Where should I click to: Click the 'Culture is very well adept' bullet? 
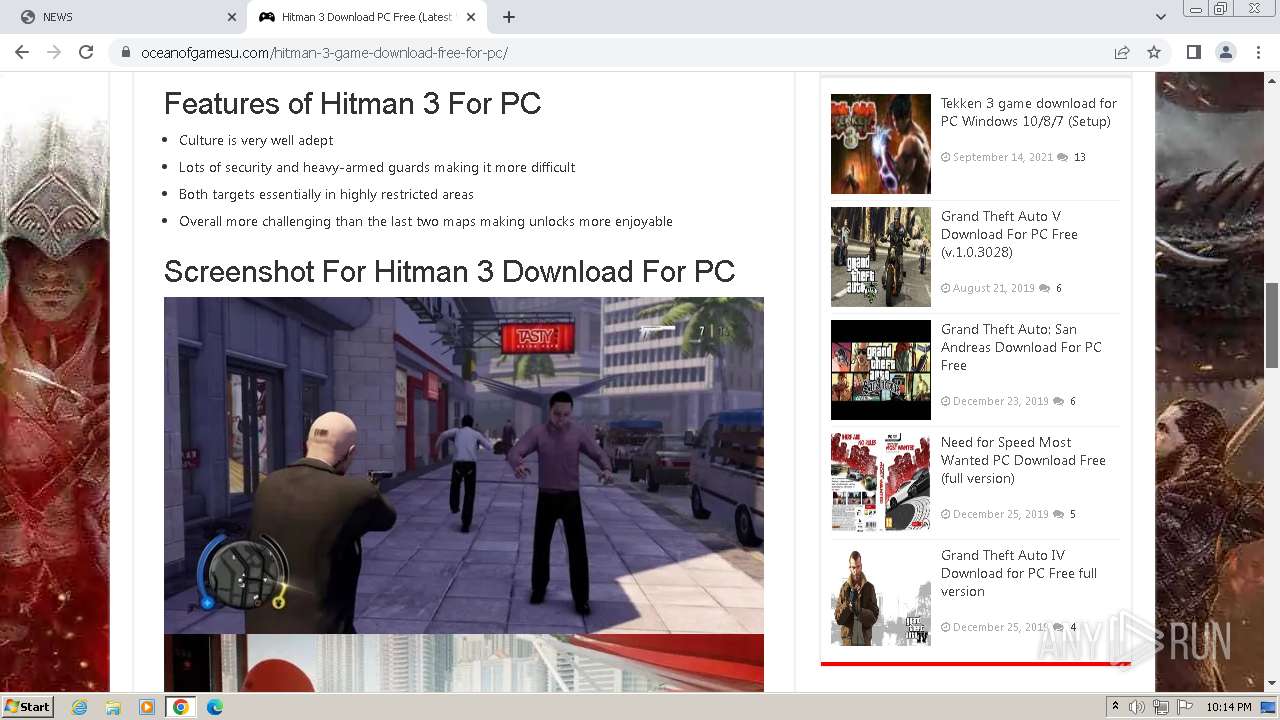click(256, 140)
